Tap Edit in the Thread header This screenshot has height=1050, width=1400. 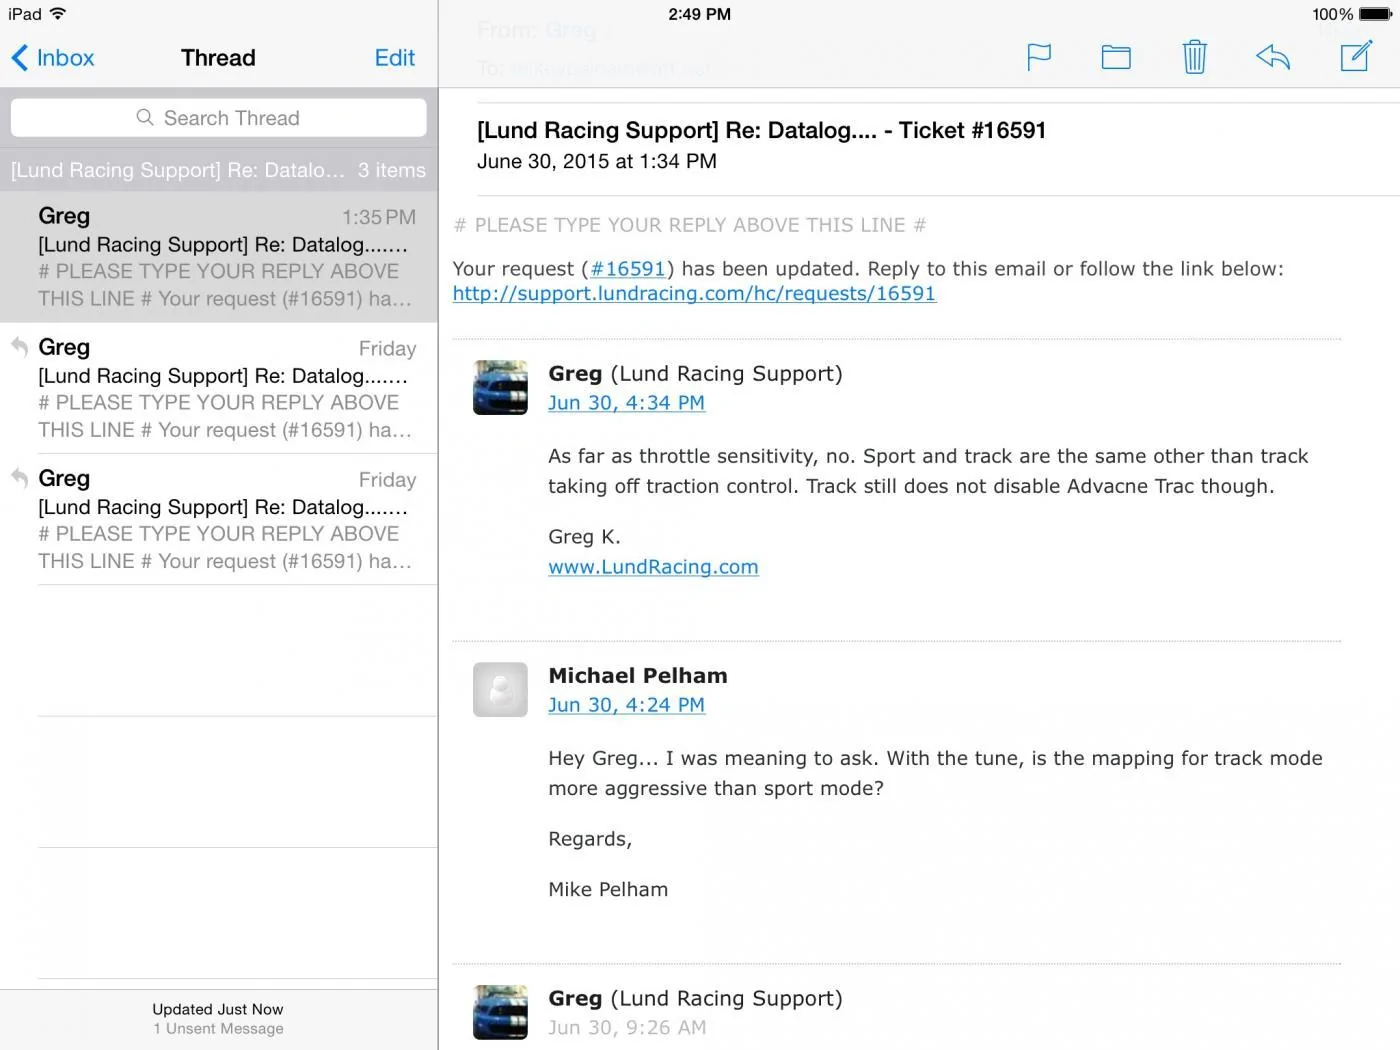(395, 58)
